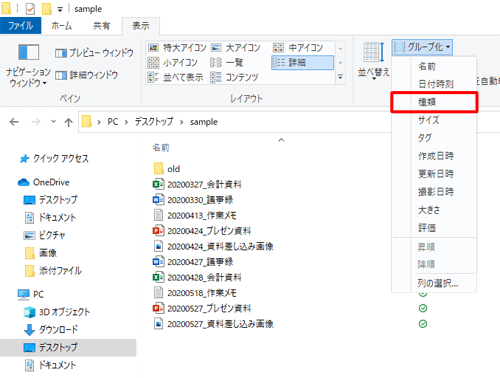Viewport: 500px width, 378px height.
Task: Select 画像 folder in navigation pane
Action: pyautogui.click(x=41, y=253)
